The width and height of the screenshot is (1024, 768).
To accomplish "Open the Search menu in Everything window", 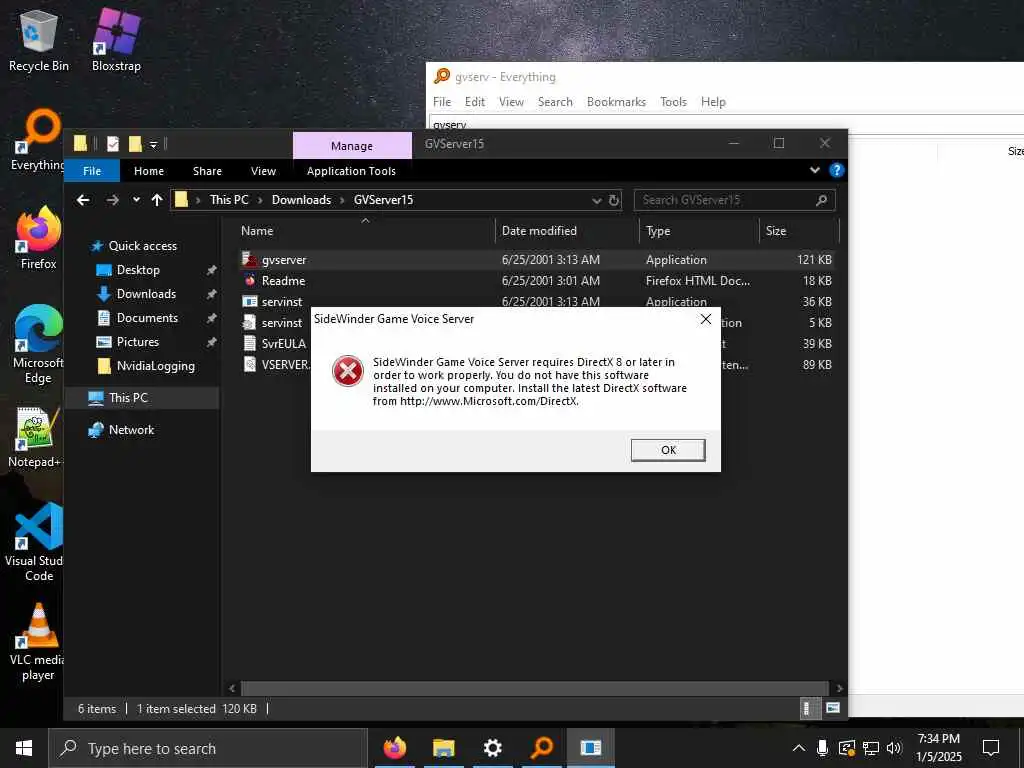I will pyautogui.click(x=555, y=102).
